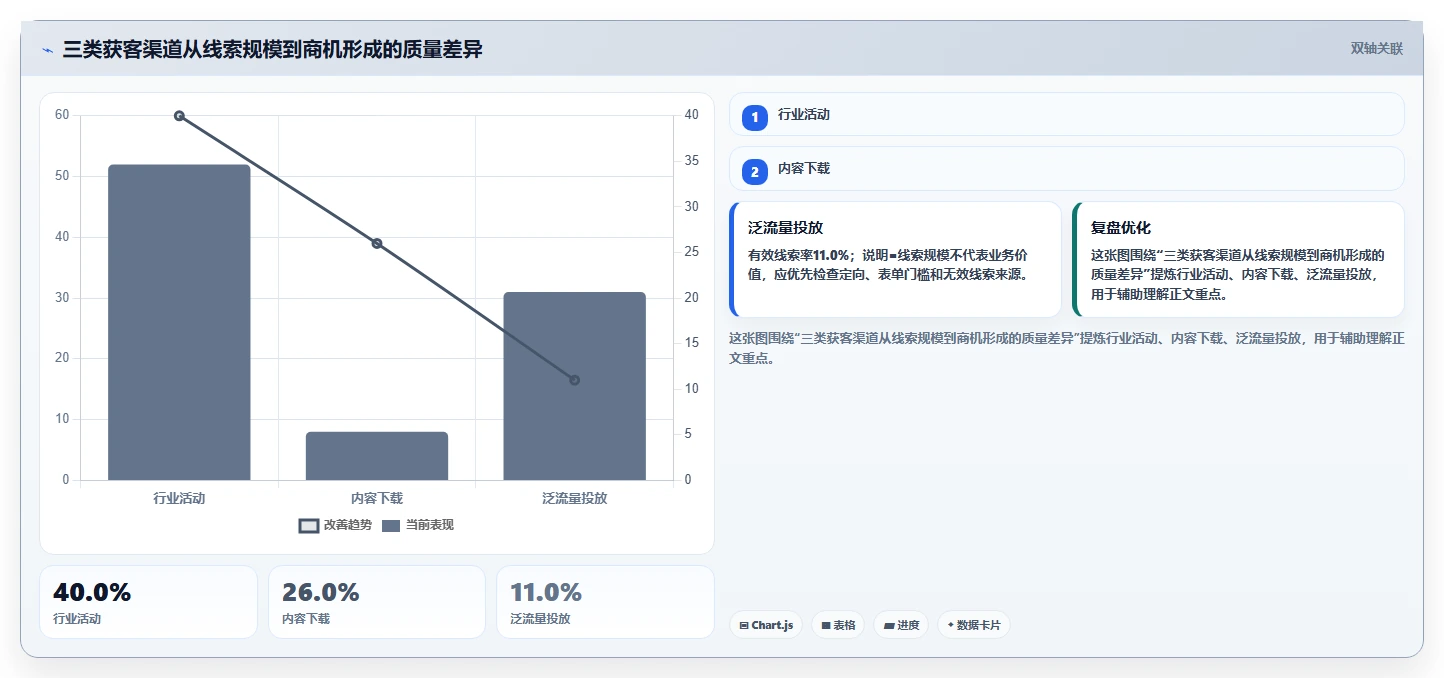Click the 内容下载 bar in chart
Viewport: 1444px width, 678px height.
[x=377, y=456]
